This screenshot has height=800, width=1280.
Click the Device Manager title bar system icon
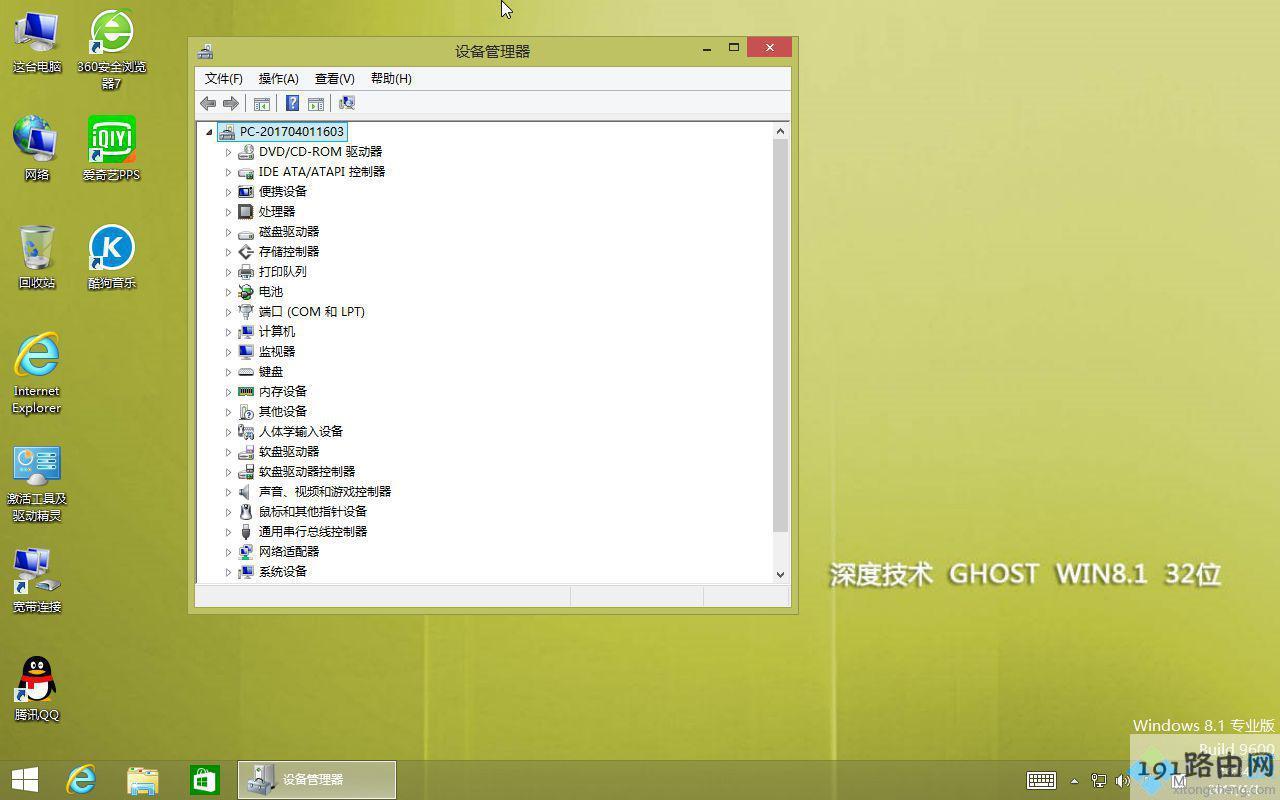pyautogui.click(x=205, y=51)
